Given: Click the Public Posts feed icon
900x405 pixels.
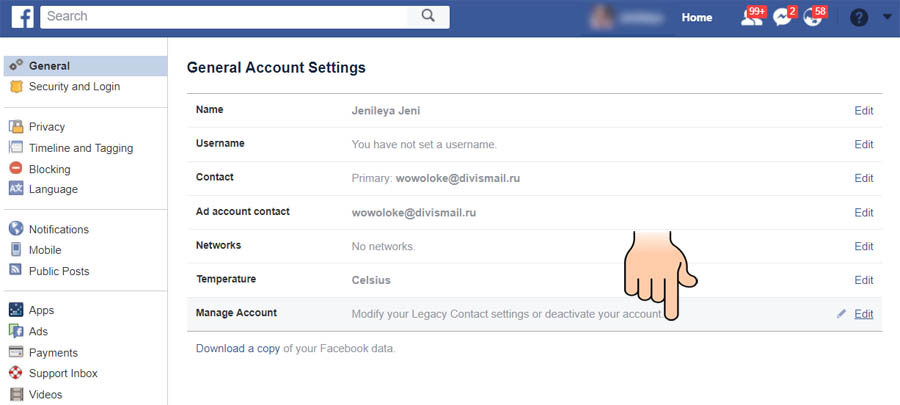Looking at the screenshot, I should coord(16,270).
